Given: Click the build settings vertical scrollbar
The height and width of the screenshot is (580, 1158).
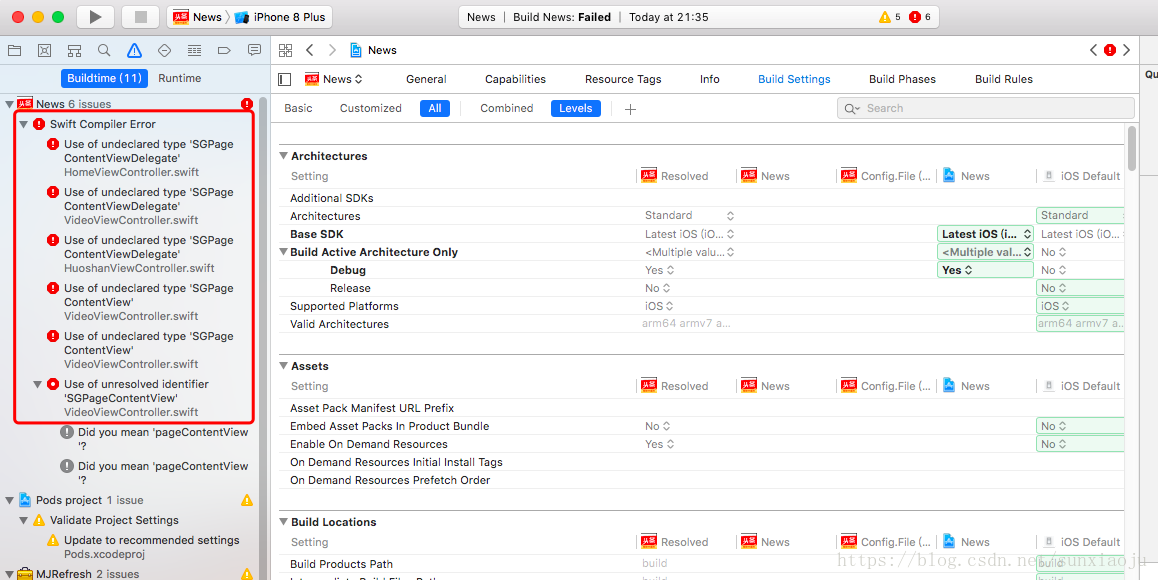Looking at the screenshot, I should pos(1132,147).
